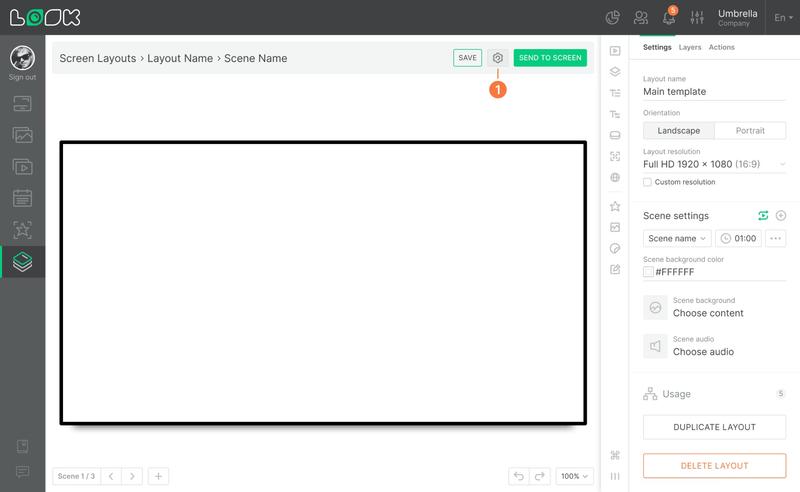Enable Custom resolution checkbox

coord(647,182)
